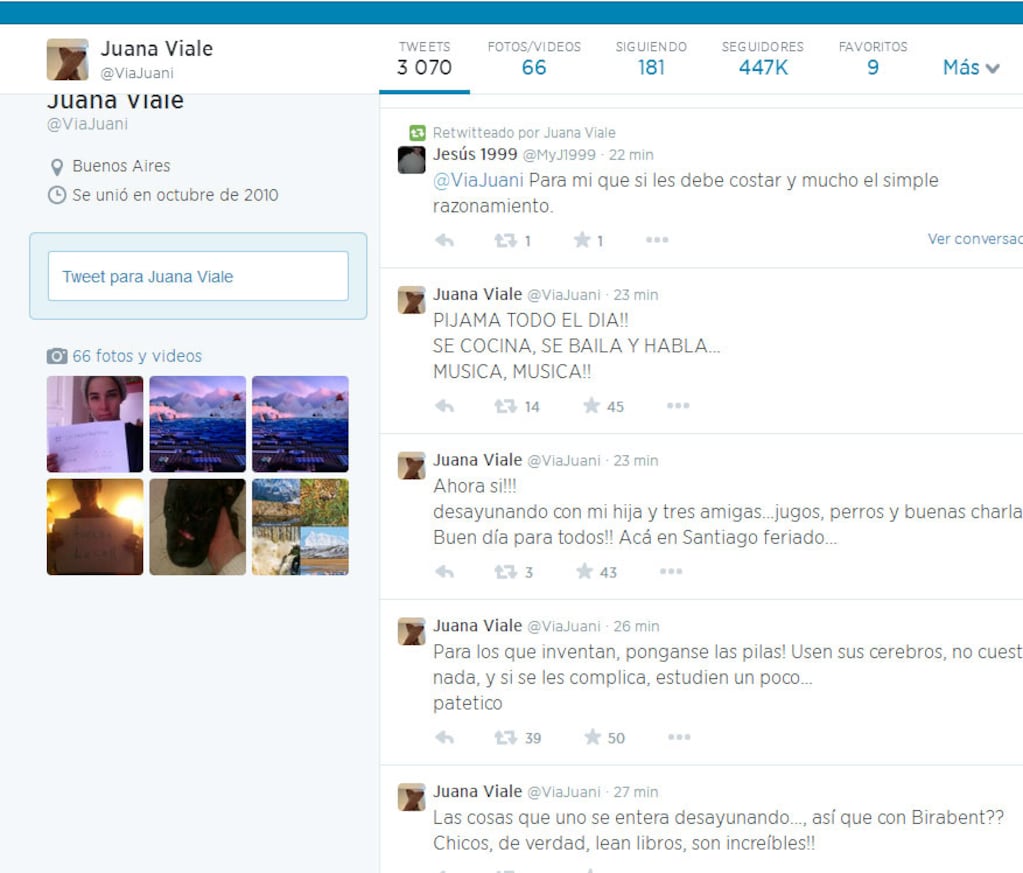Favorite the 'Para los que inventan' tweet
The width and height of the screenshot is (1023, 873).
pyautogui.click(x=592, y=737)
